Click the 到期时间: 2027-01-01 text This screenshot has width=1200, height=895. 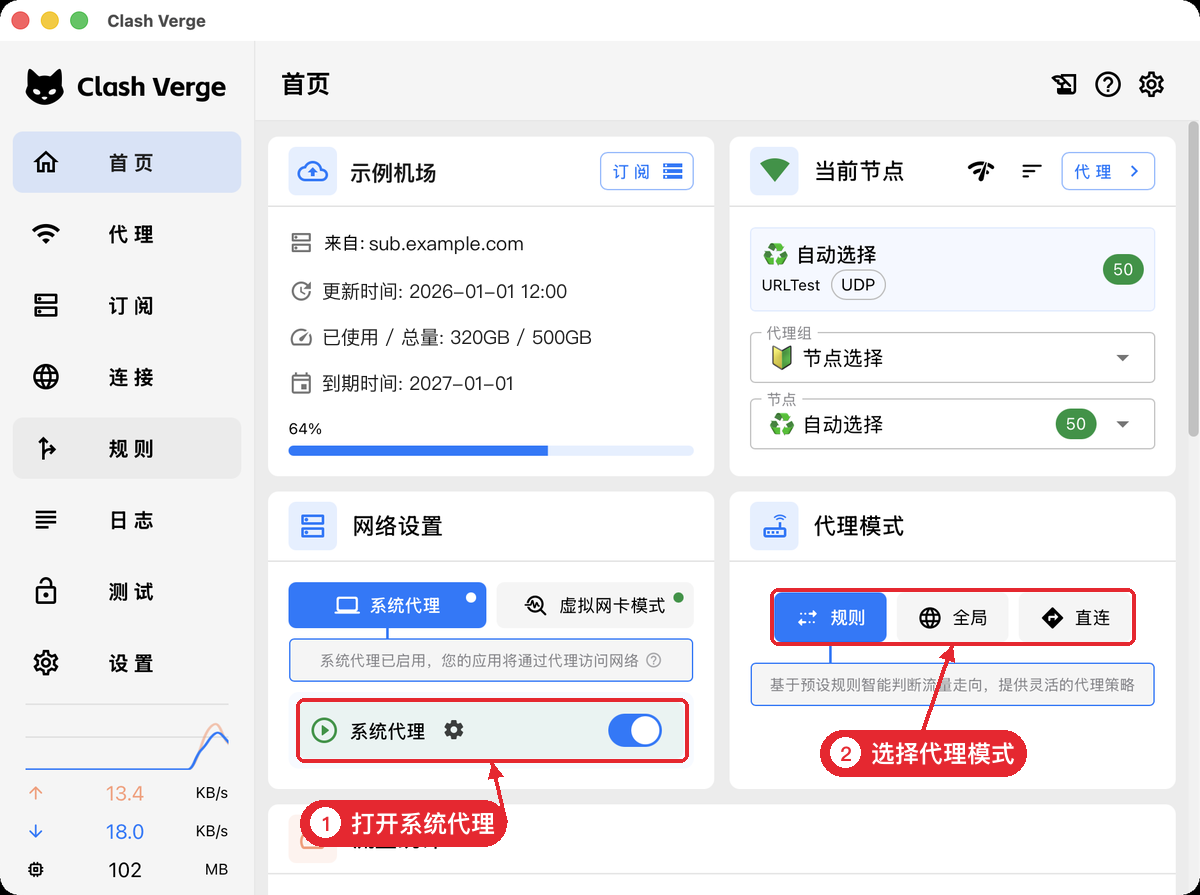click(x=418, y=383)
